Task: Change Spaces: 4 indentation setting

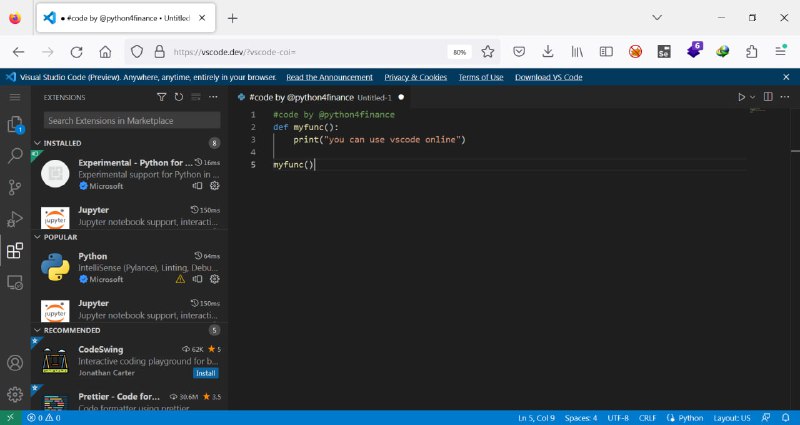Action: click(581, 418)
